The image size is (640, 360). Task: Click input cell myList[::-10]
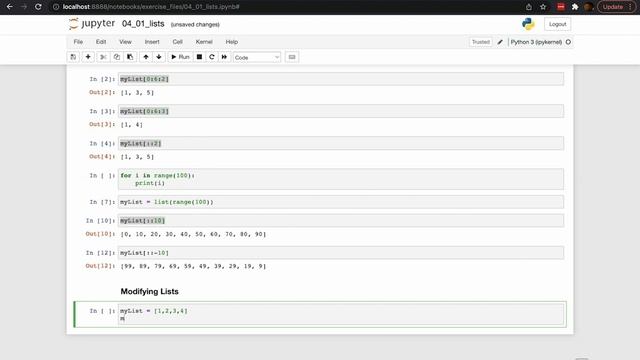[x=341, y=253]
